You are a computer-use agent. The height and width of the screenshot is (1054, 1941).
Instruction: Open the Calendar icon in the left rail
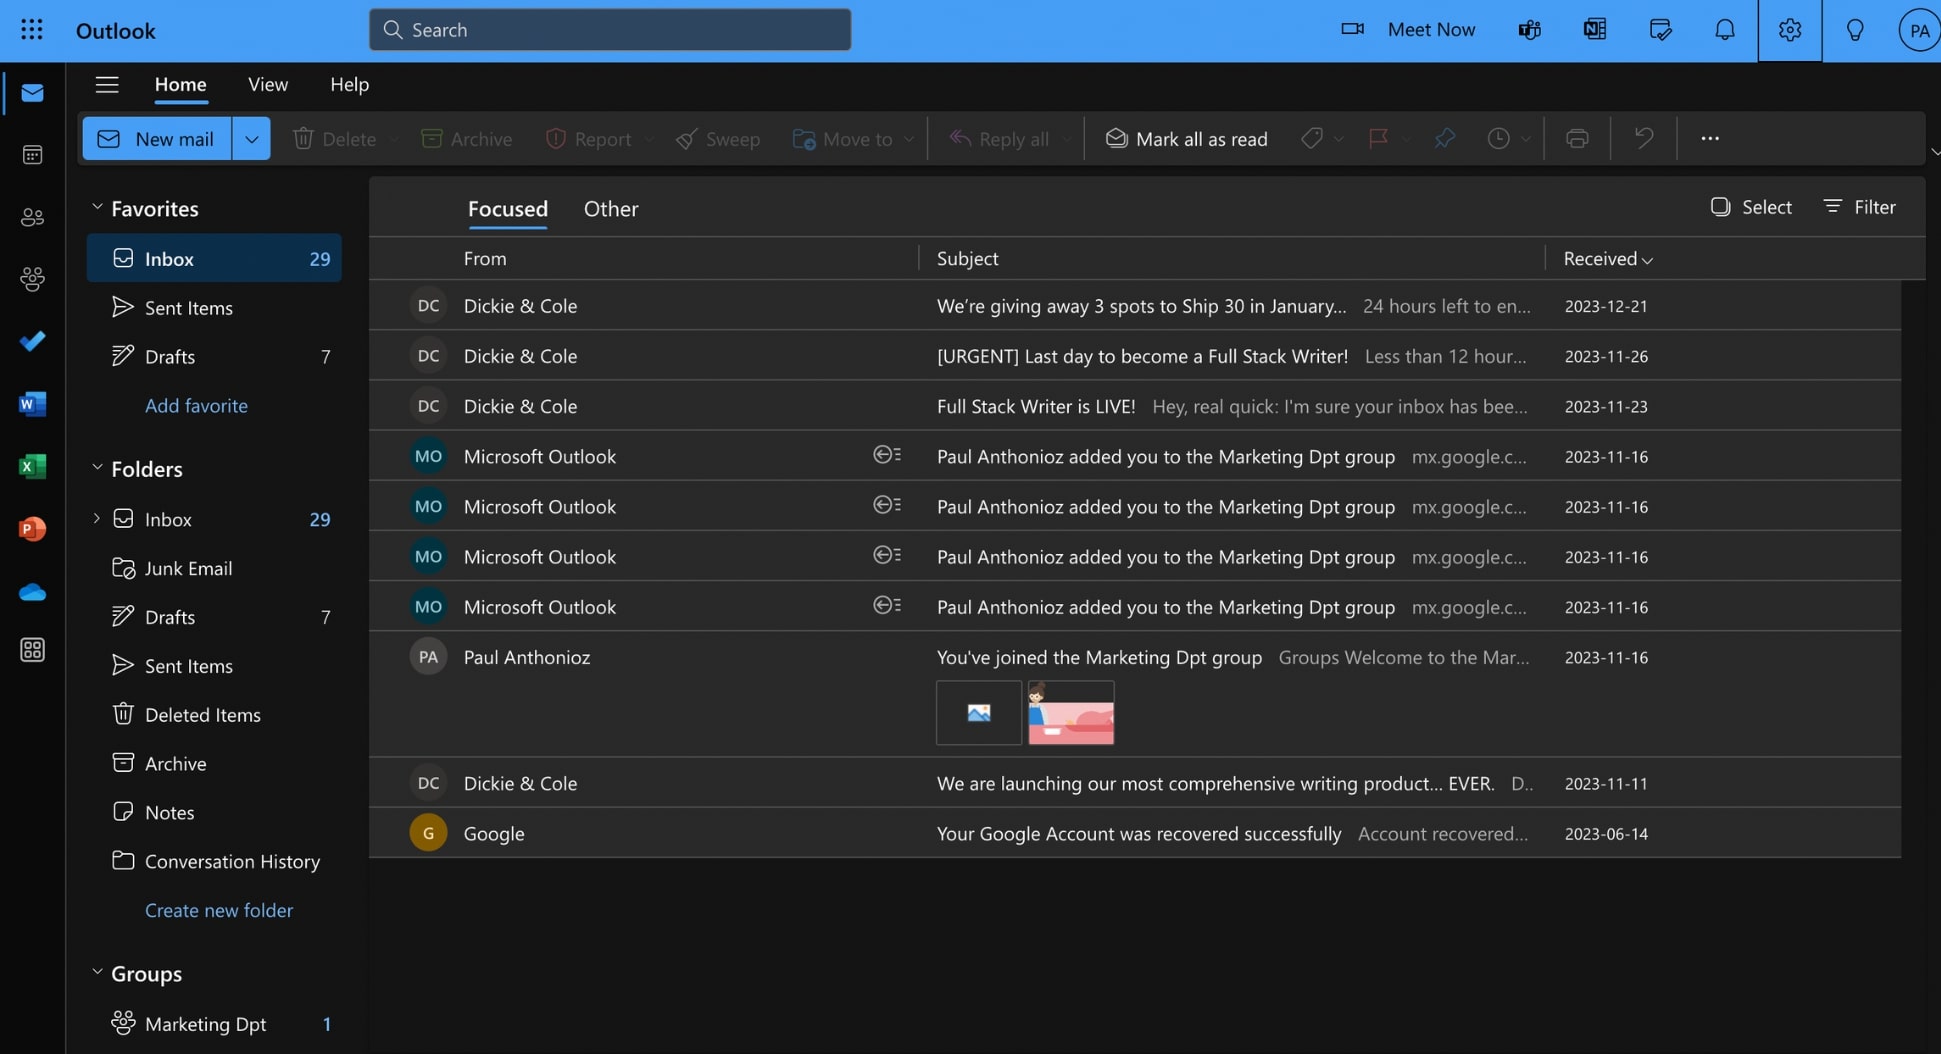click(x=32, y=154)
